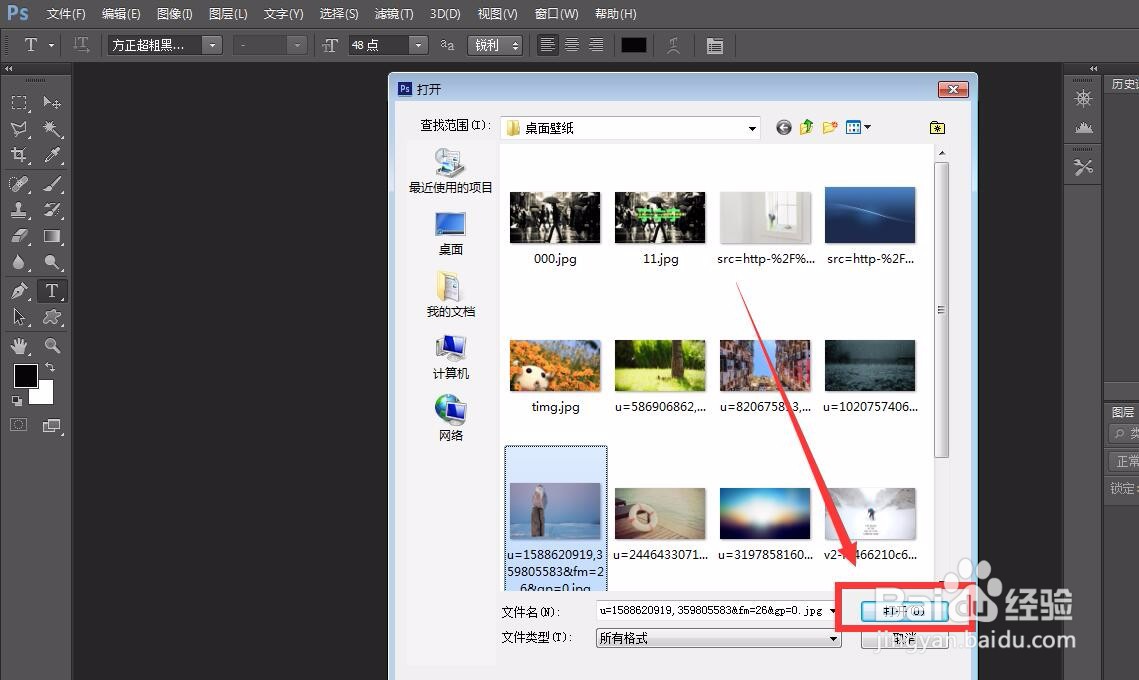
Task: Toggle text orientation button
Action: tap(81, 45)
